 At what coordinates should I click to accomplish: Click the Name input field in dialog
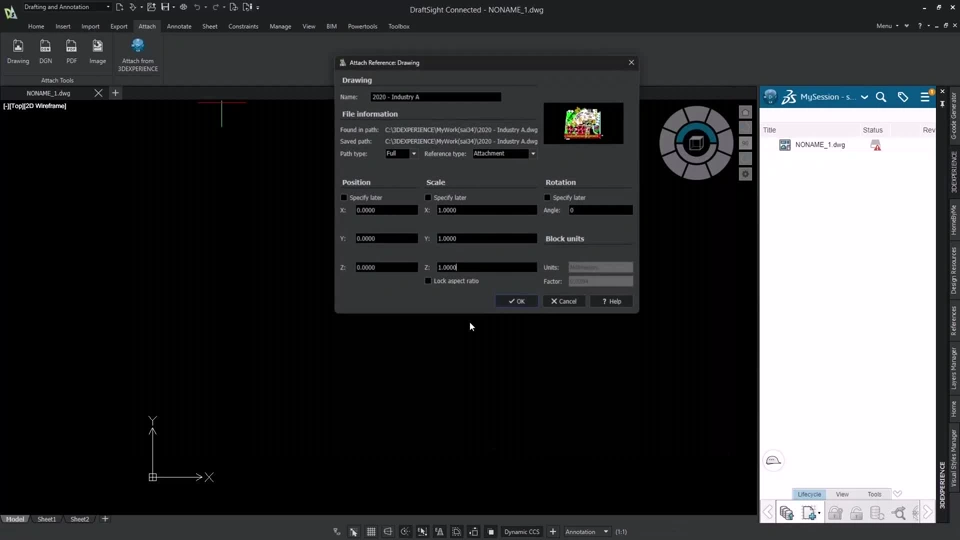[435, 97]
